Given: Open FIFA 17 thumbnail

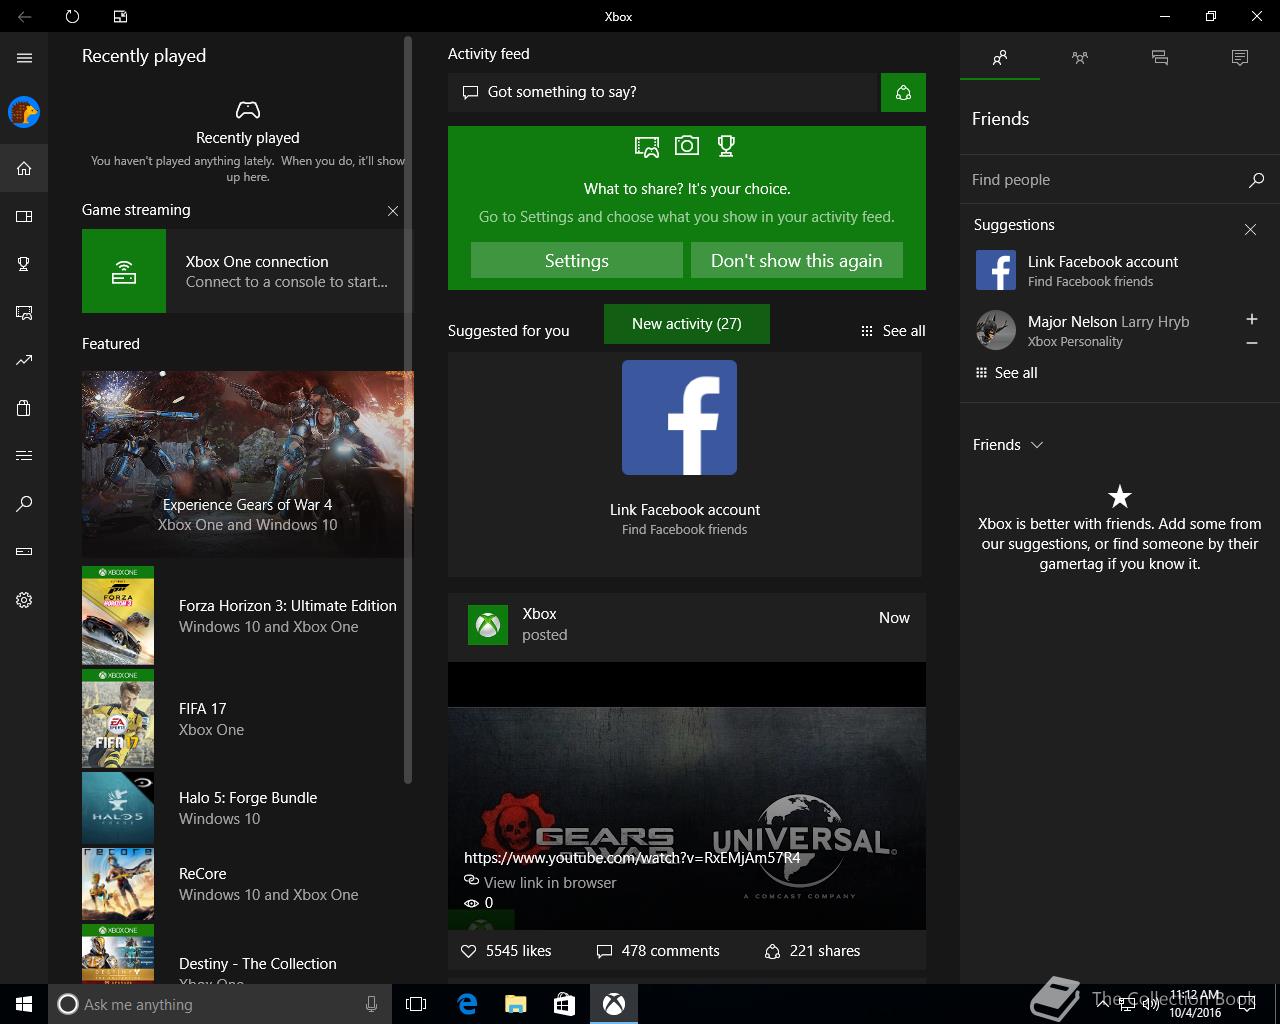Looking at the screenshot, I should point(118,719).
